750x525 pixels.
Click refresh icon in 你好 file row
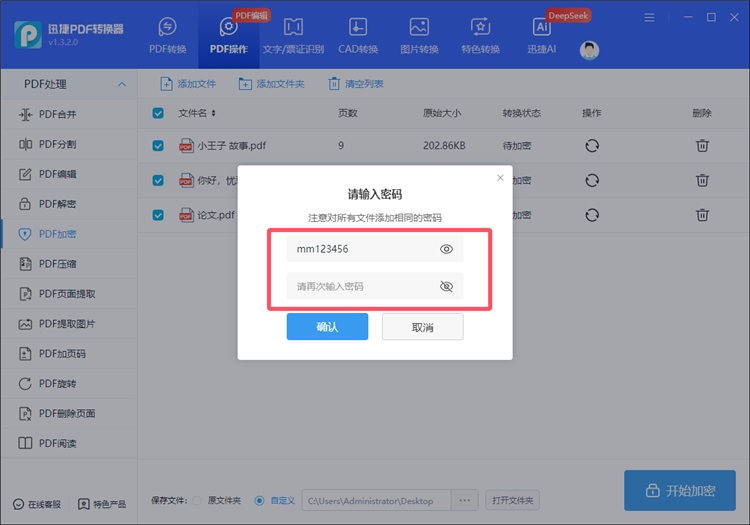[x=592, y=180]
